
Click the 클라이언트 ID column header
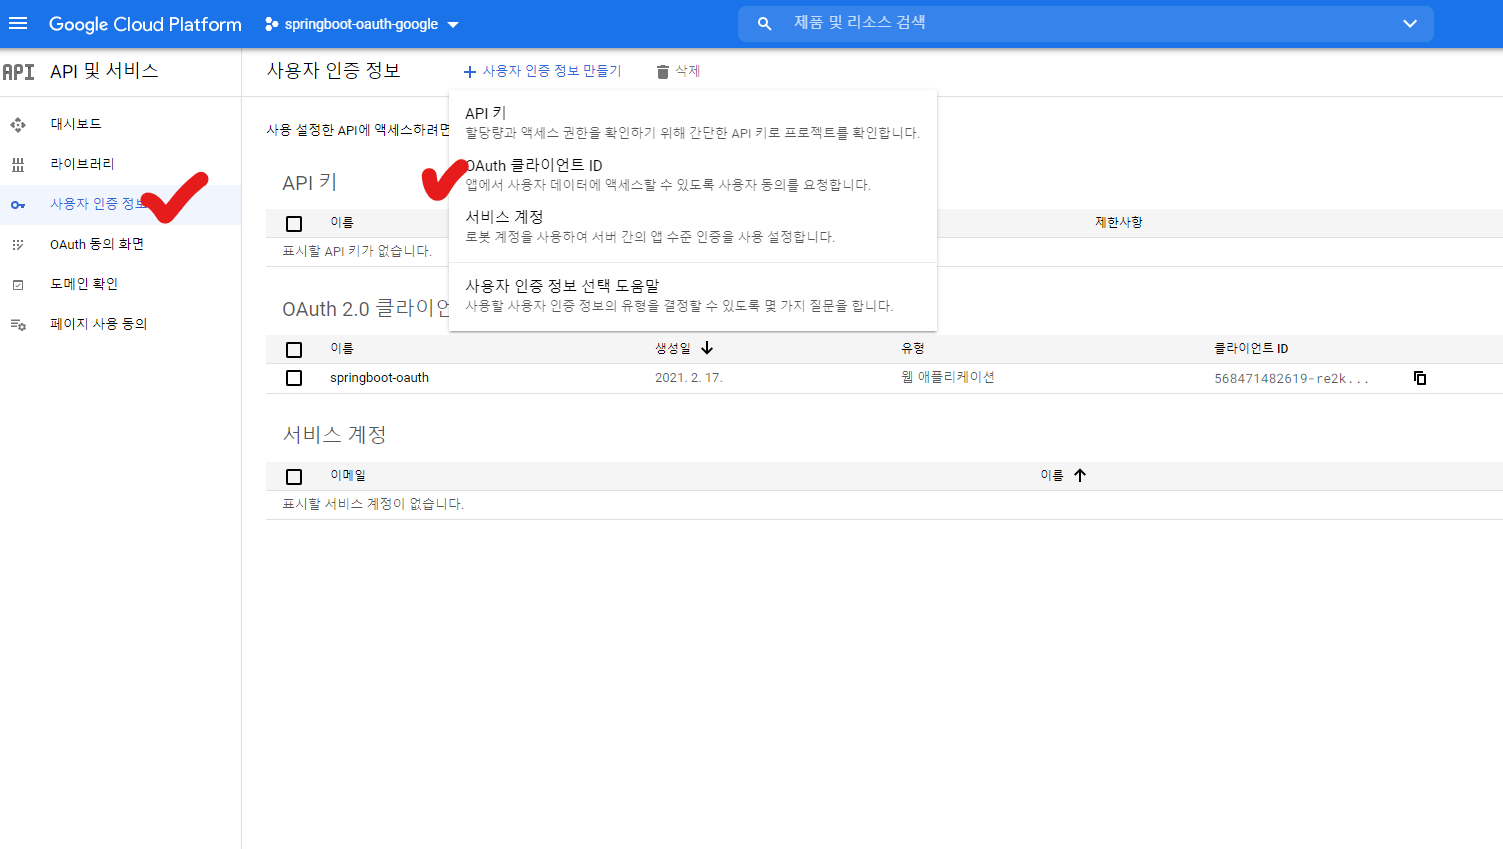1251,348
